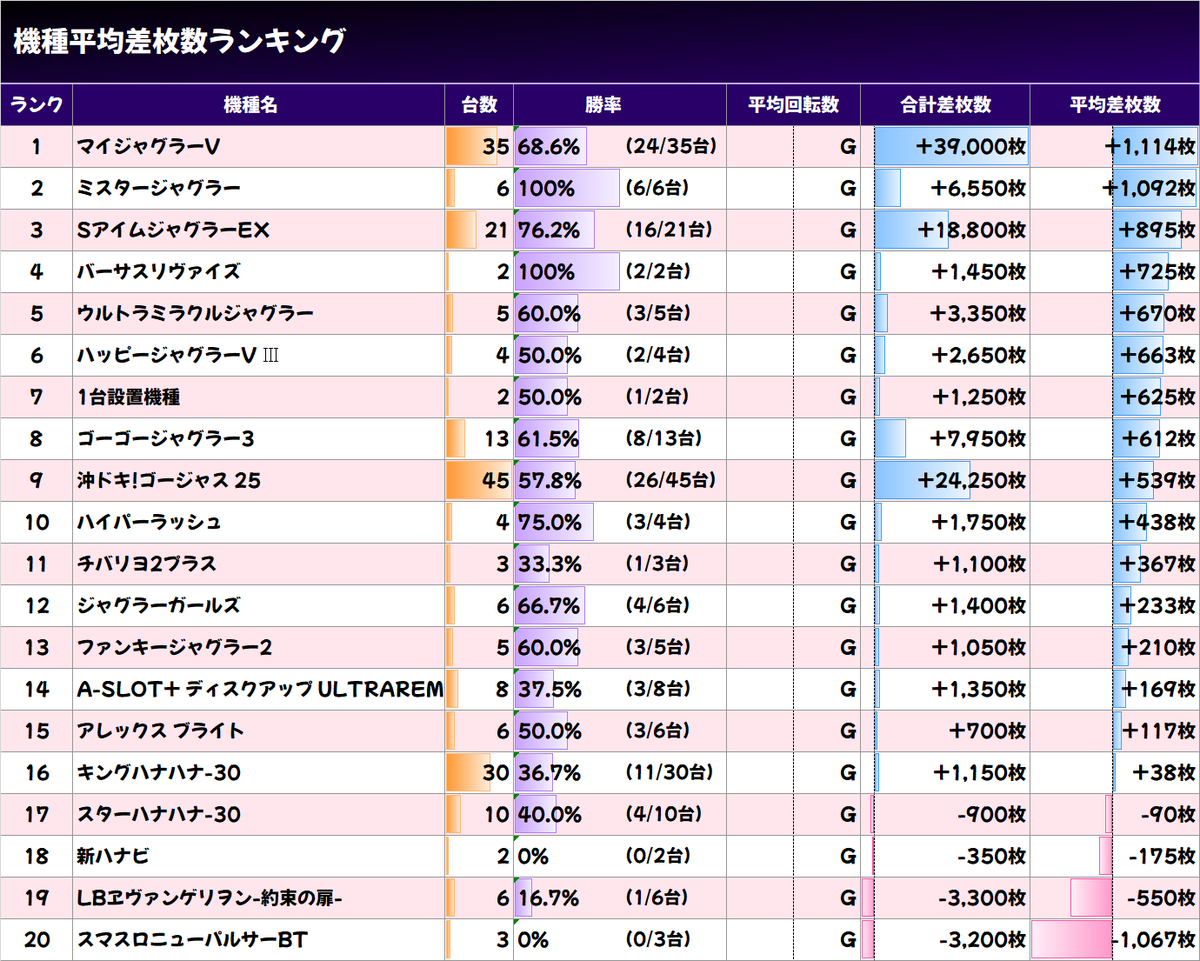The height and width of the screenshot is (961, 1200).
Task: Click the unit count 35 cell
Action: pos(479,147)
